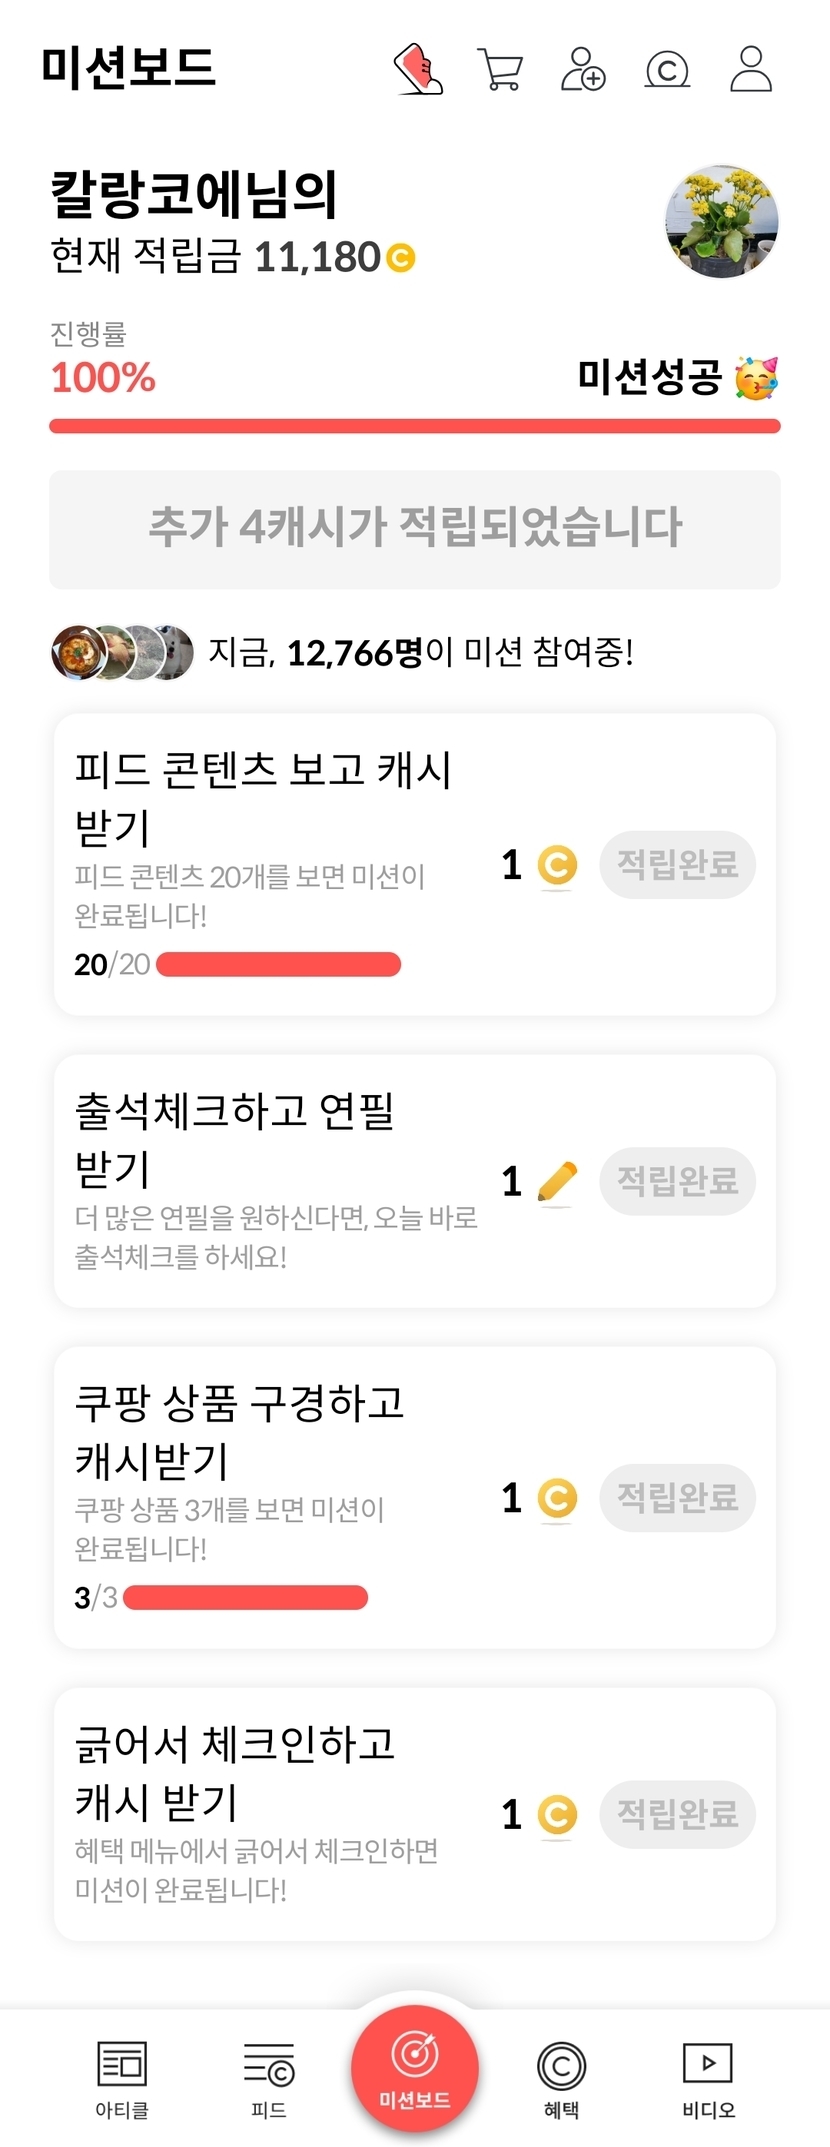
Task: Tap the coin icon on feed mission
Action: pos(557,865)
